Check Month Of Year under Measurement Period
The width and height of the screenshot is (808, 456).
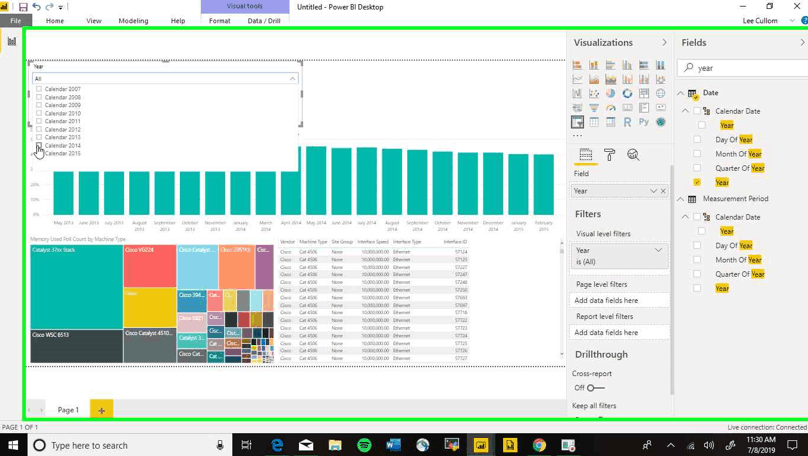697,260
